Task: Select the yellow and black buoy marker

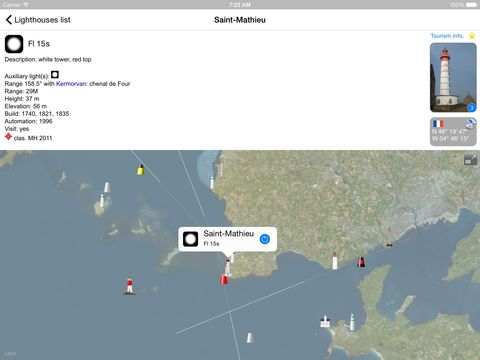Action: click(x=141, y=169)
